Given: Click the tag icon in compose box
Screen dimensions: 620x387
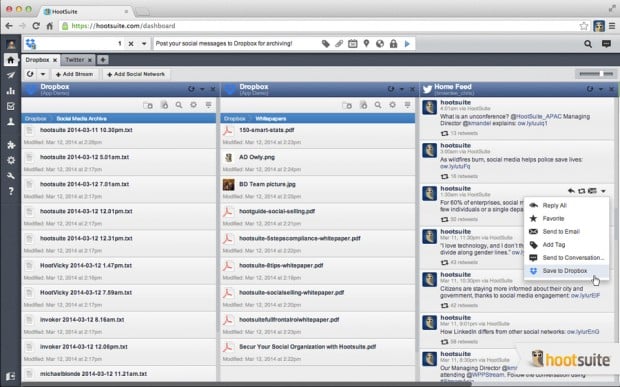Looking at the screenshot, I should (325, 43).
